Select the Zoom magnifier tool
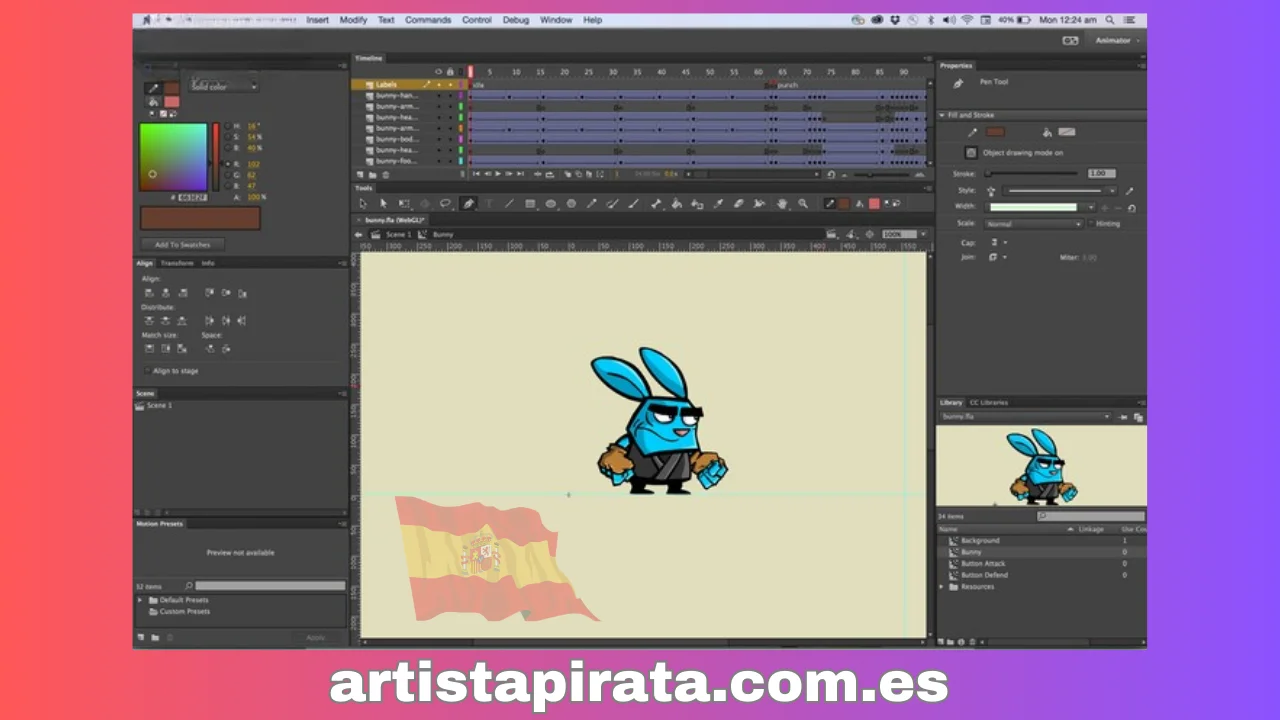Screen dimensions: 1280x720 pyautogui.click(x=802, y=203)
